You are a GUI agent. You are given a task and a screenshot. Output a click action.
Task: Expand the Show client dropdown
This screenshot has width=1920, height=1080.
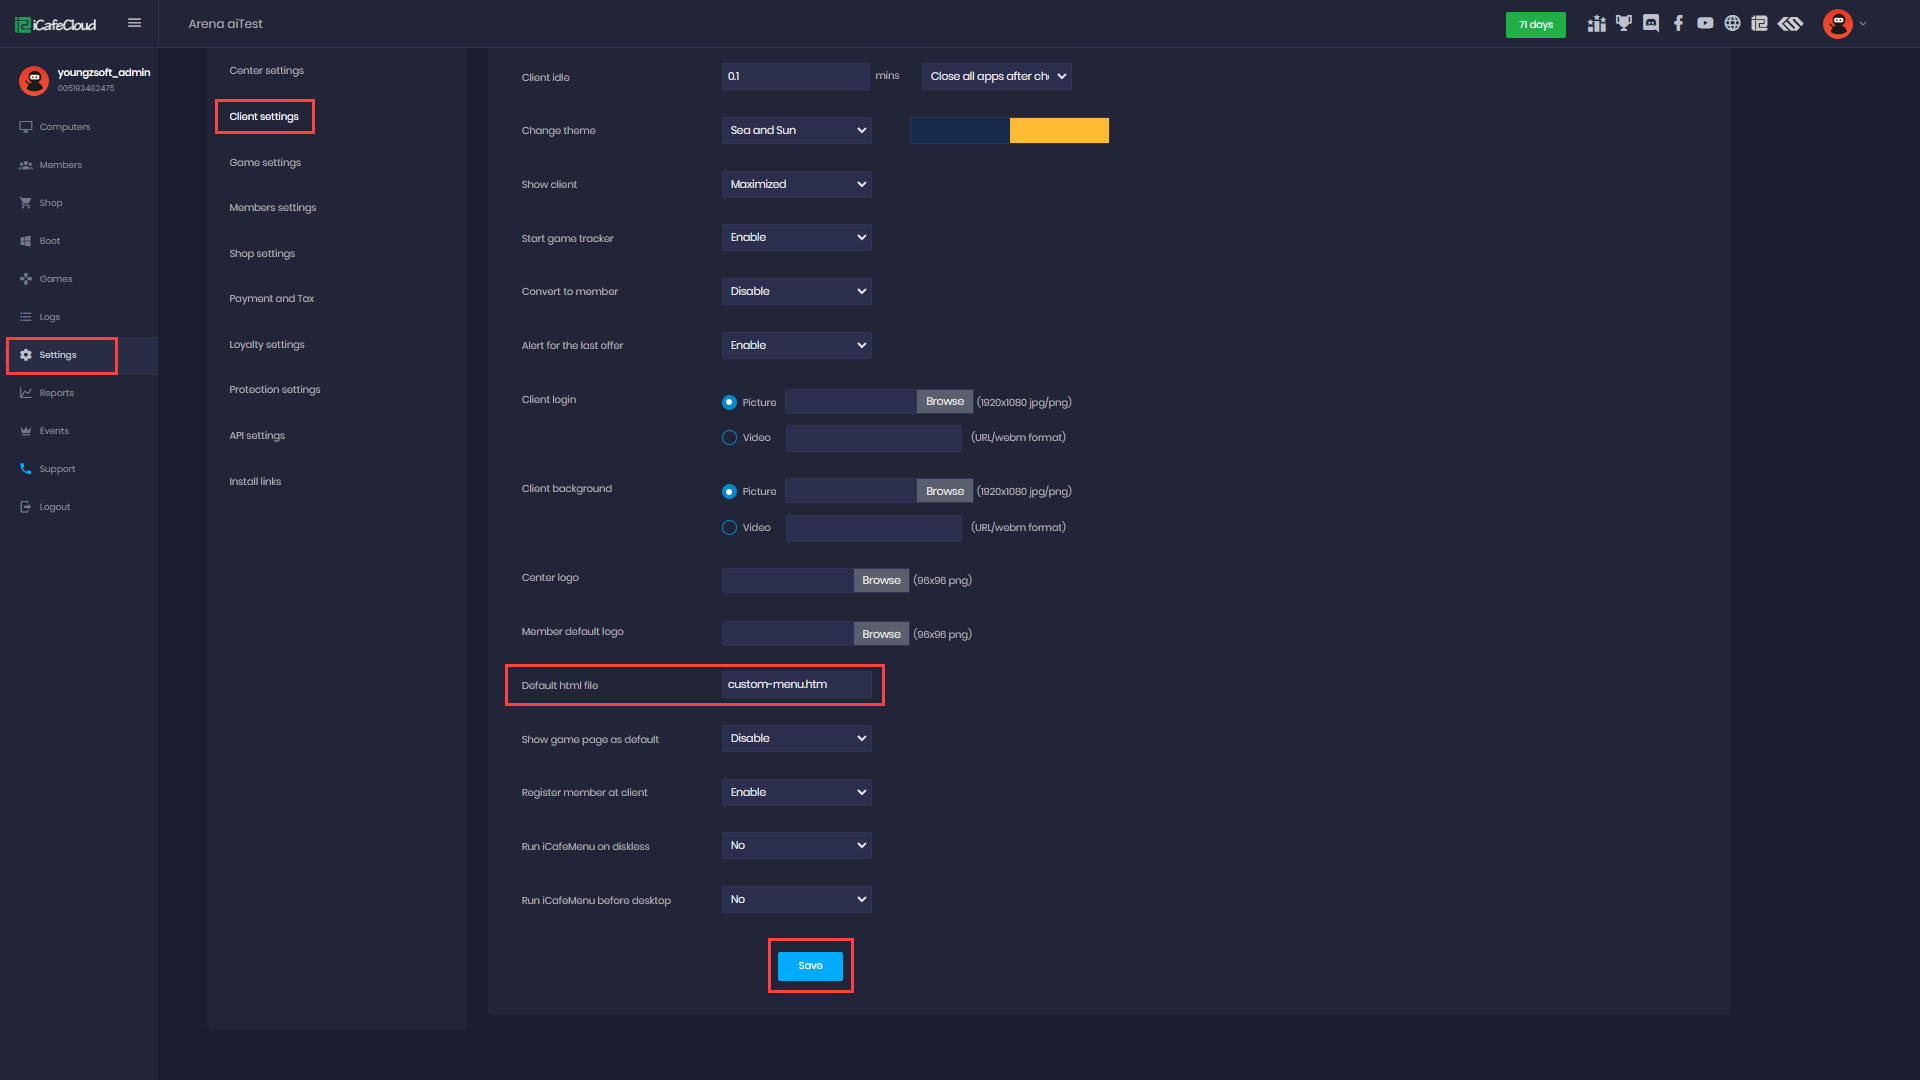click(x=796, y=185)
